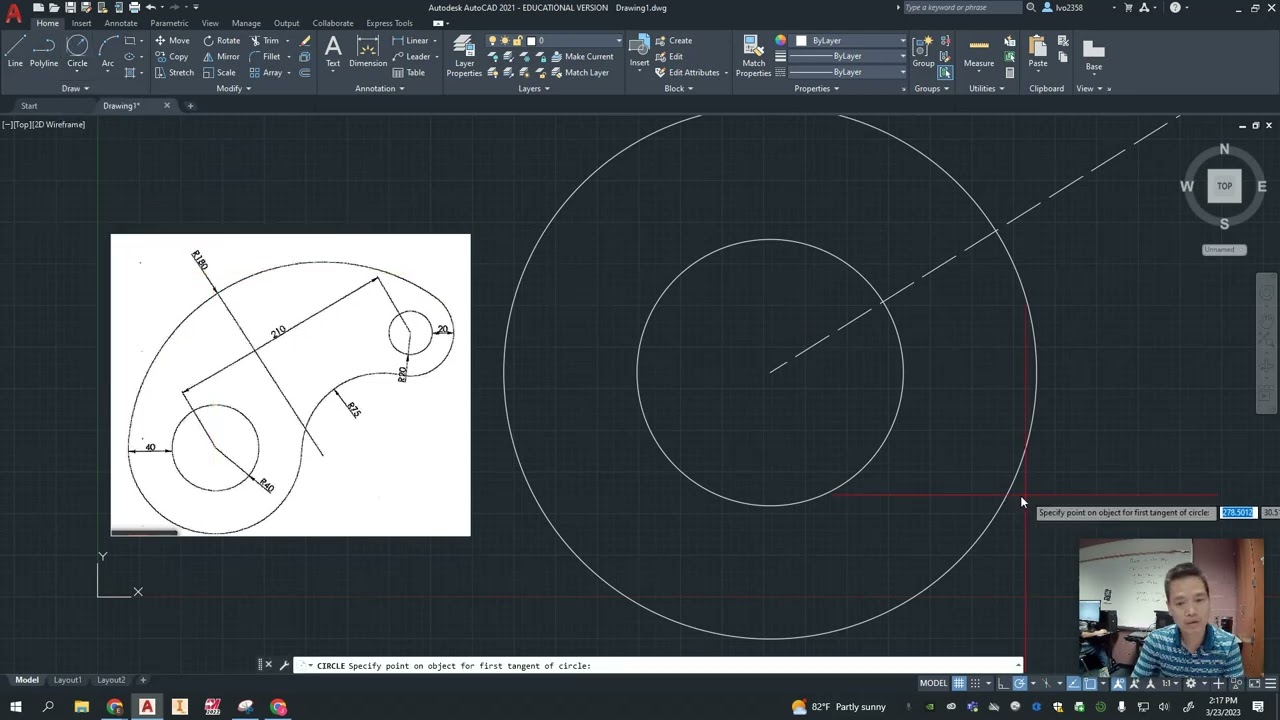Open the annotation scale 1:1 dropdown
The image size is (1280, 720).
click(1170, 683)
